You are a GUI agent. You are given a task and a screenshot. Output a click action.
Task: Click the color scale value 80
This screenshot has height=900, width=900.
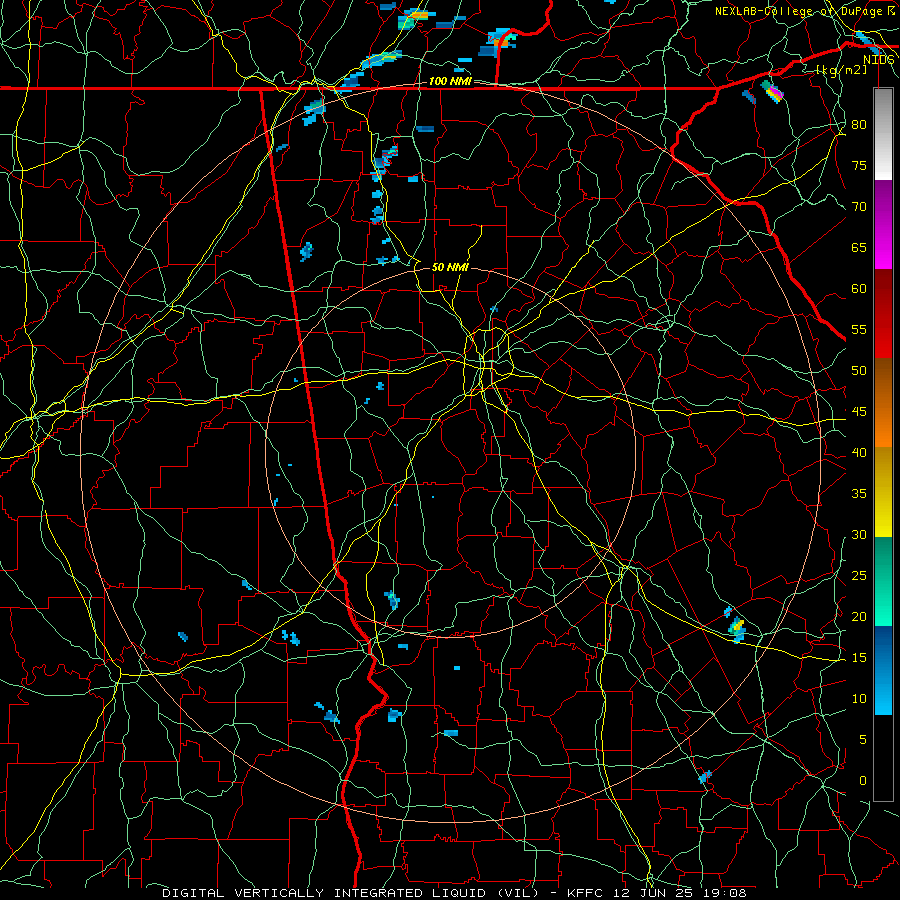pos(859,125)
